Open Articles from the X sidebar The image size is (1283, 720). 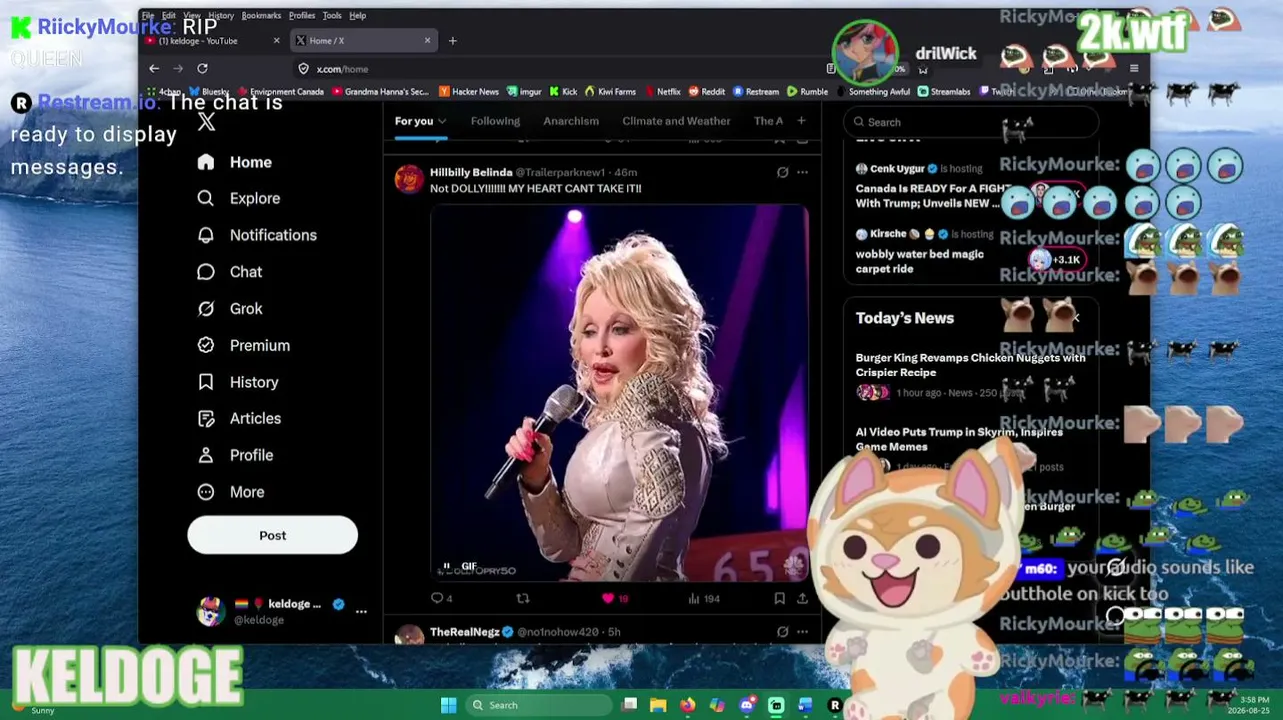pos(239,418)
